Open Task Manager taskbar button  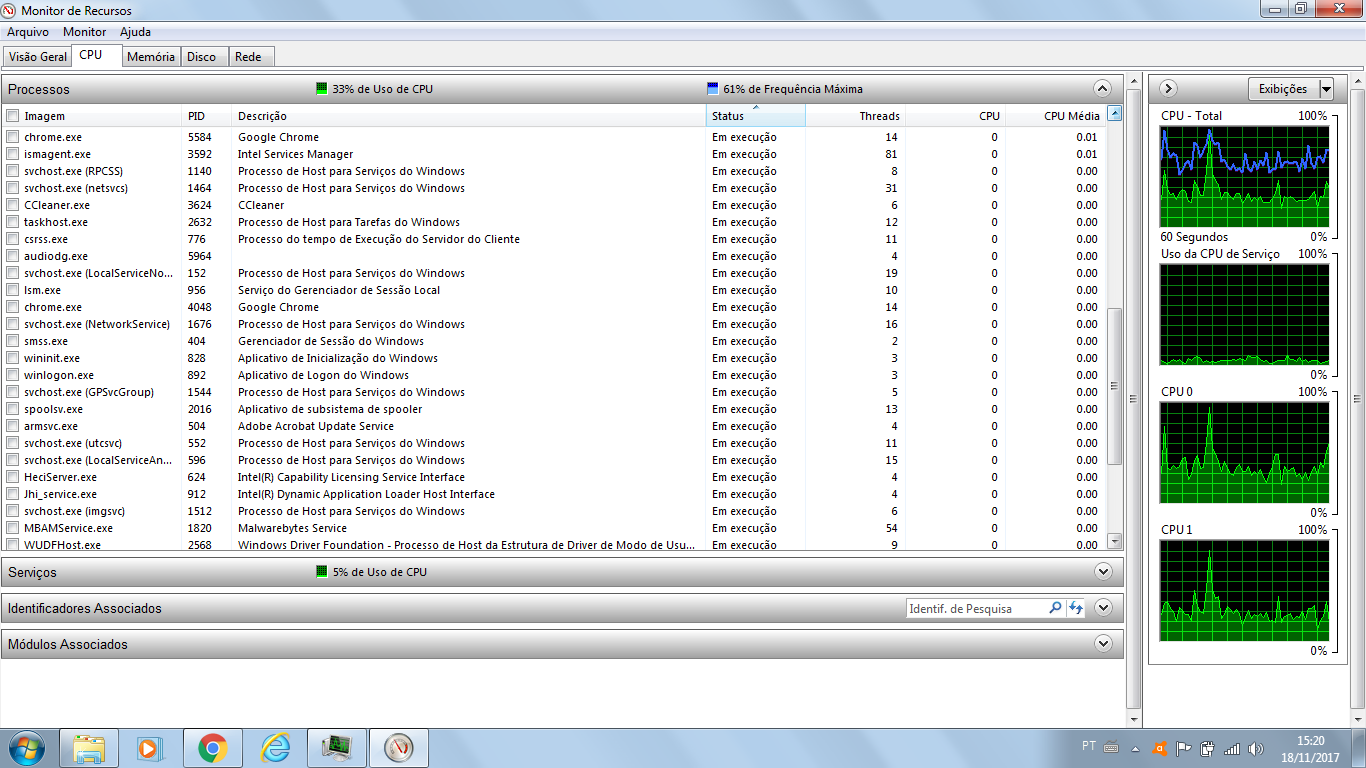pyautogui.click(x=337, y=748)
